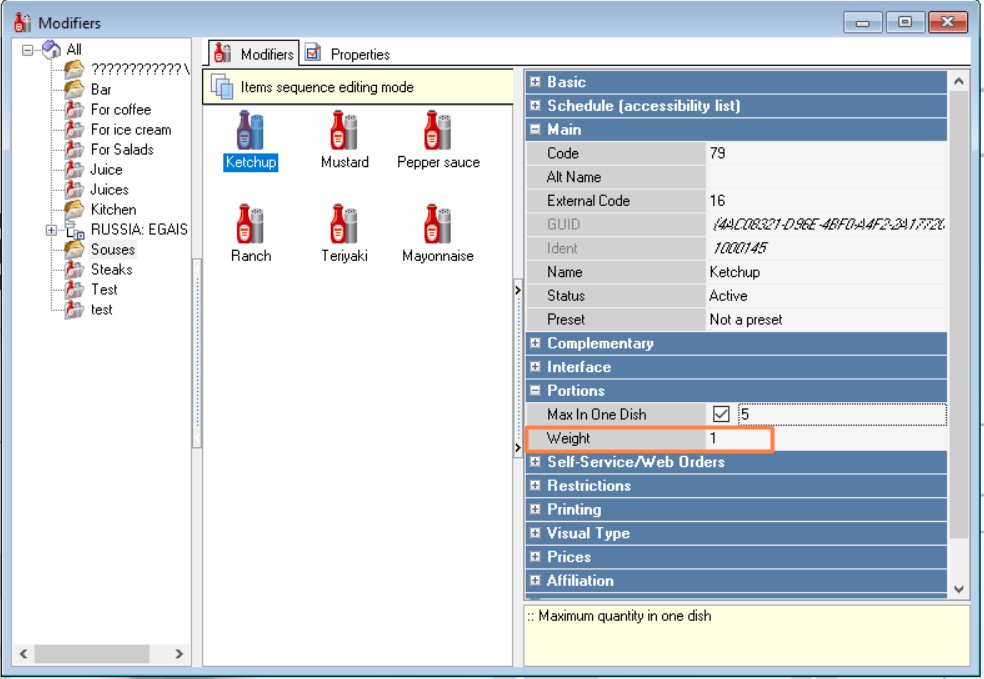This screenshot has width=984, height=679.
Task: Switch to the Modifiers tab
Action: point(254,53)
